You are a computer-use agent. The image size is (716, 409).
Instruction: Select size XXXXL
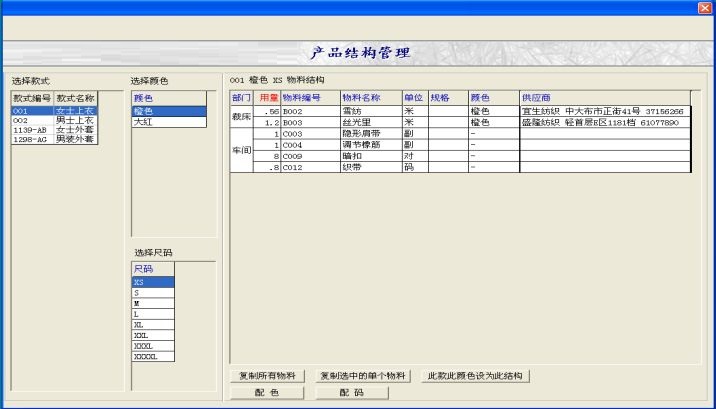point(153,357)
